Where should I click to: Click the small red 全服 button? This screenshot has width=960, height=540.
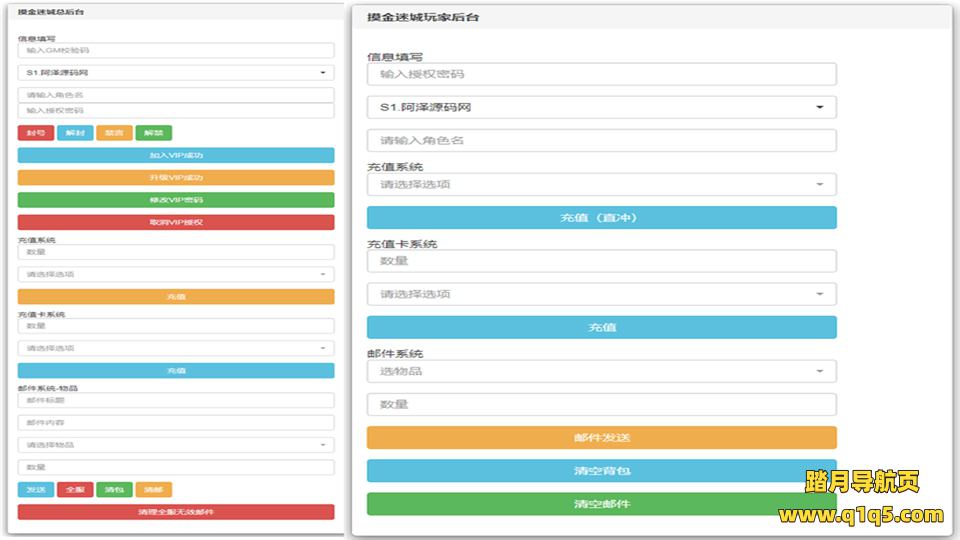pyautogui.click(x=75, y=490)
